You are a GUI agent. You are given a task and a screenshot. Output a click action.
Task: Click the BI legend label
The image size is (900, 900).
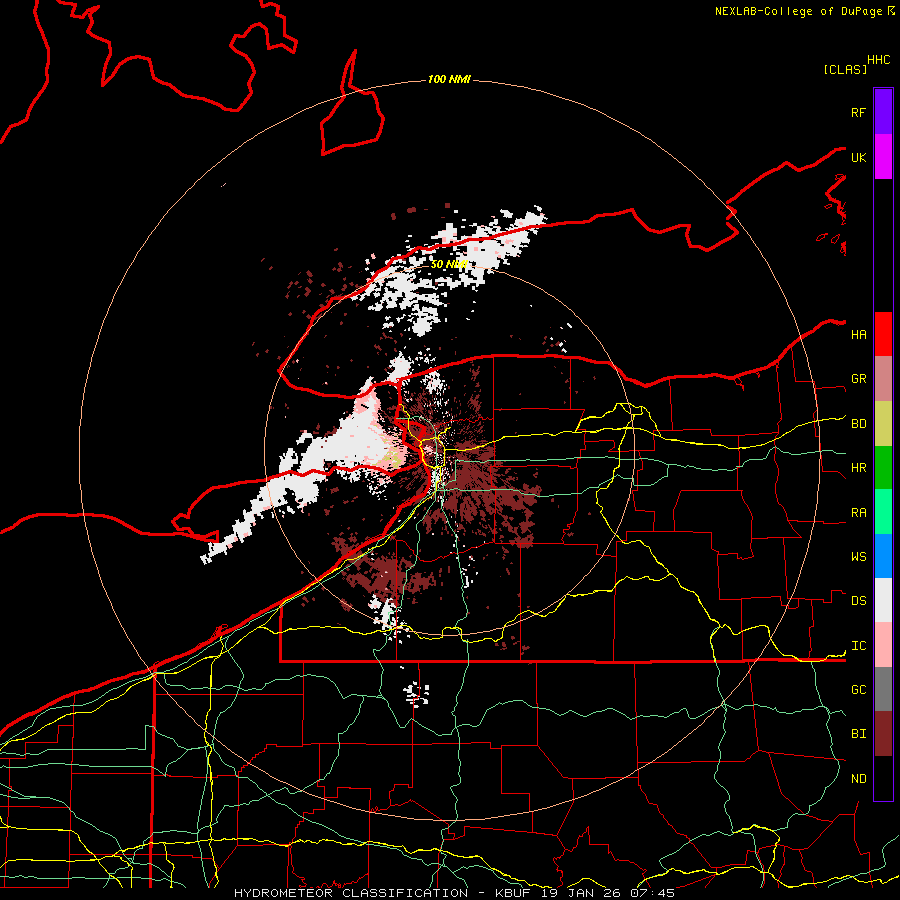click(858, 734)
